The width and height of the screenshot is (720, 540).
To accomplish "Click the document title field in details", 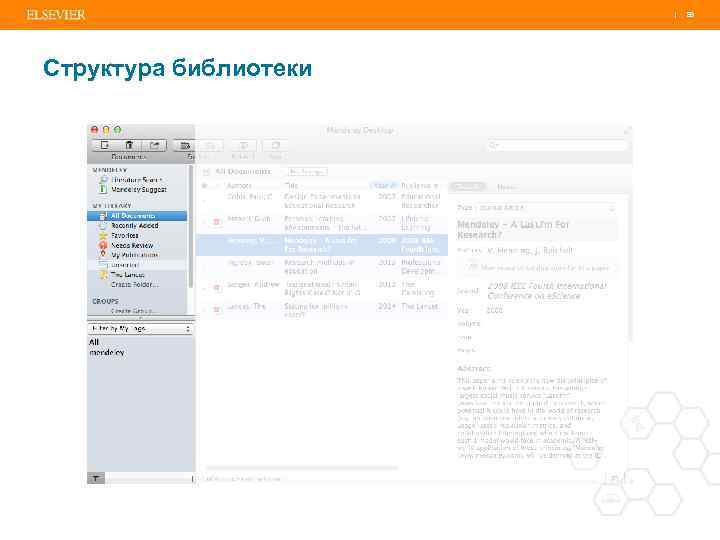I will [536, 230].
